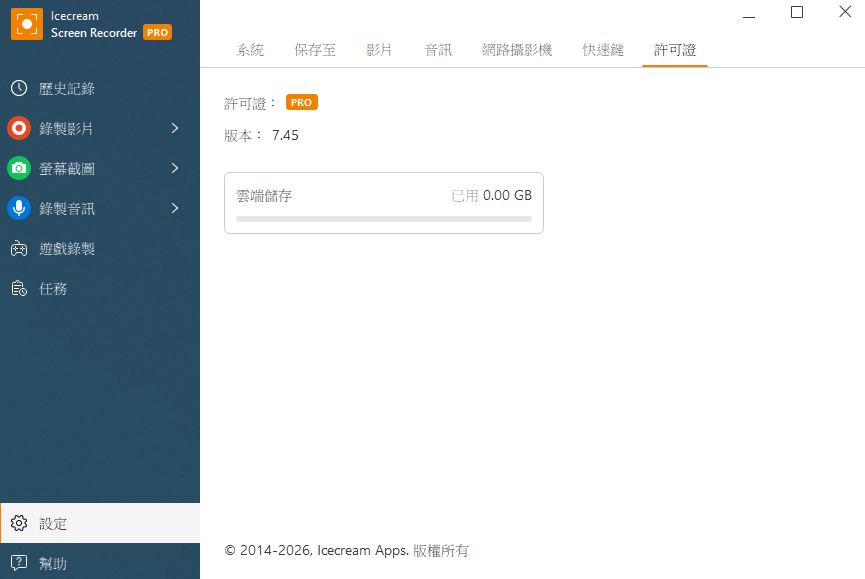Click the blue 錄製音訊 microphone icon
Image resolution: width=865 pixels, height=579 pixels.
(19, 208)
